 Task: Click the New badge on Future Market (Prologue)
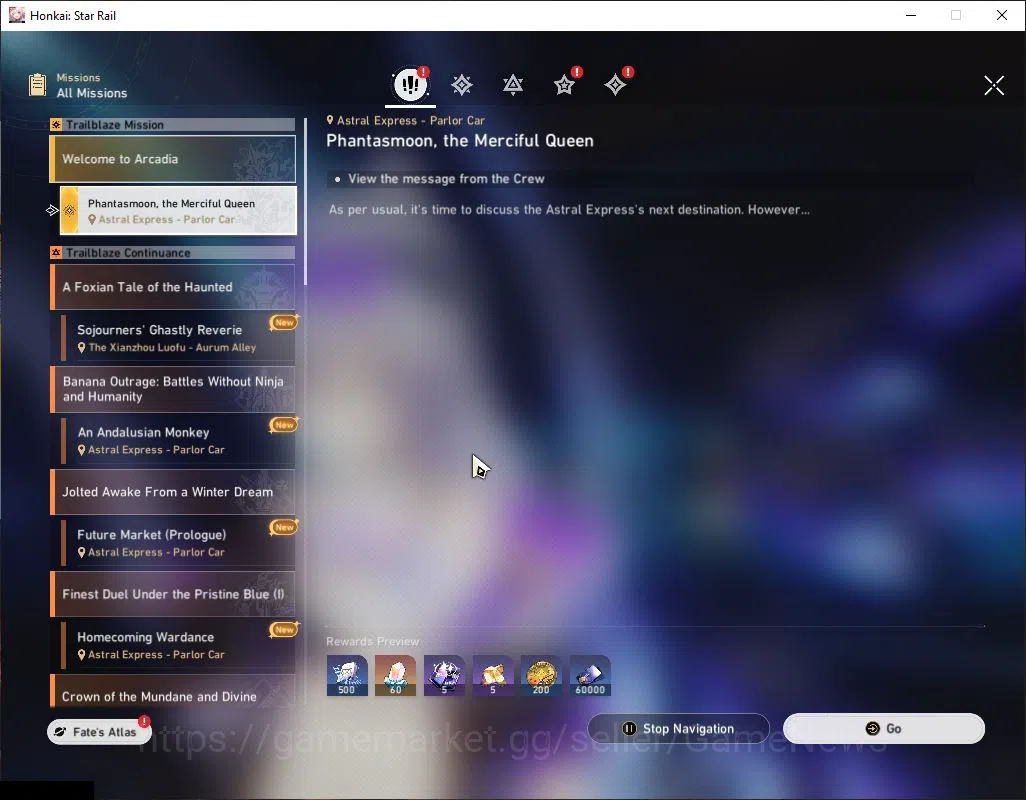(x=284, y=527)
